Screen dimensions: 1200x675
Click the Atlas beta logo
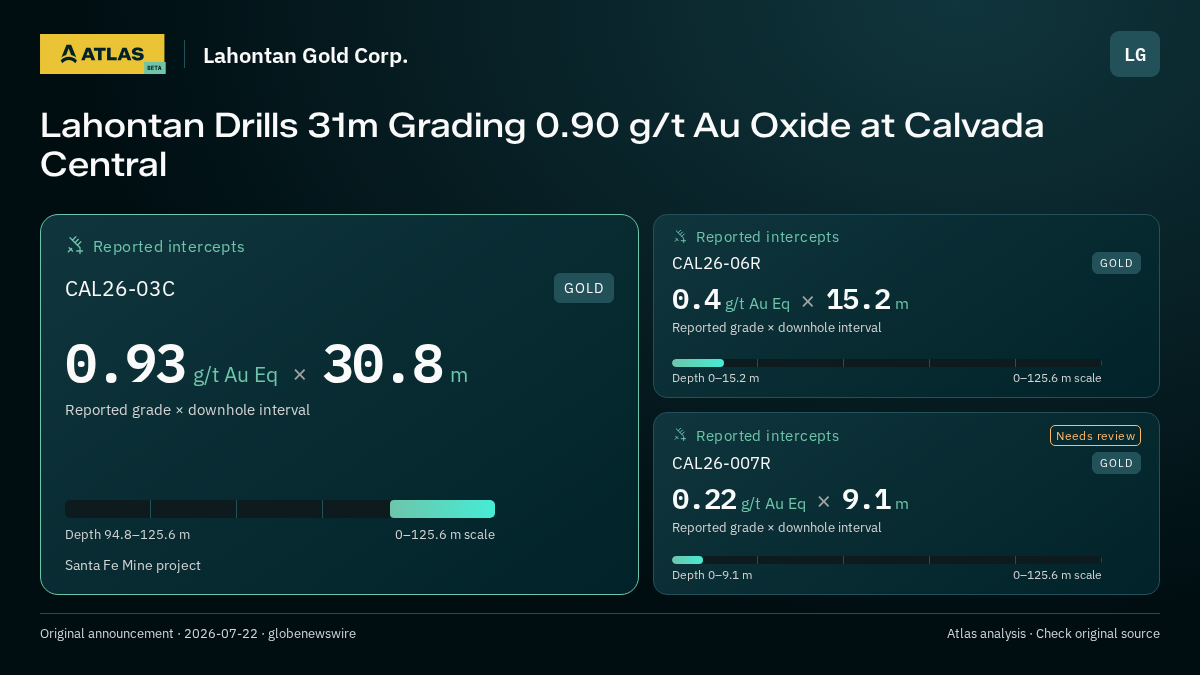[102, 54]
